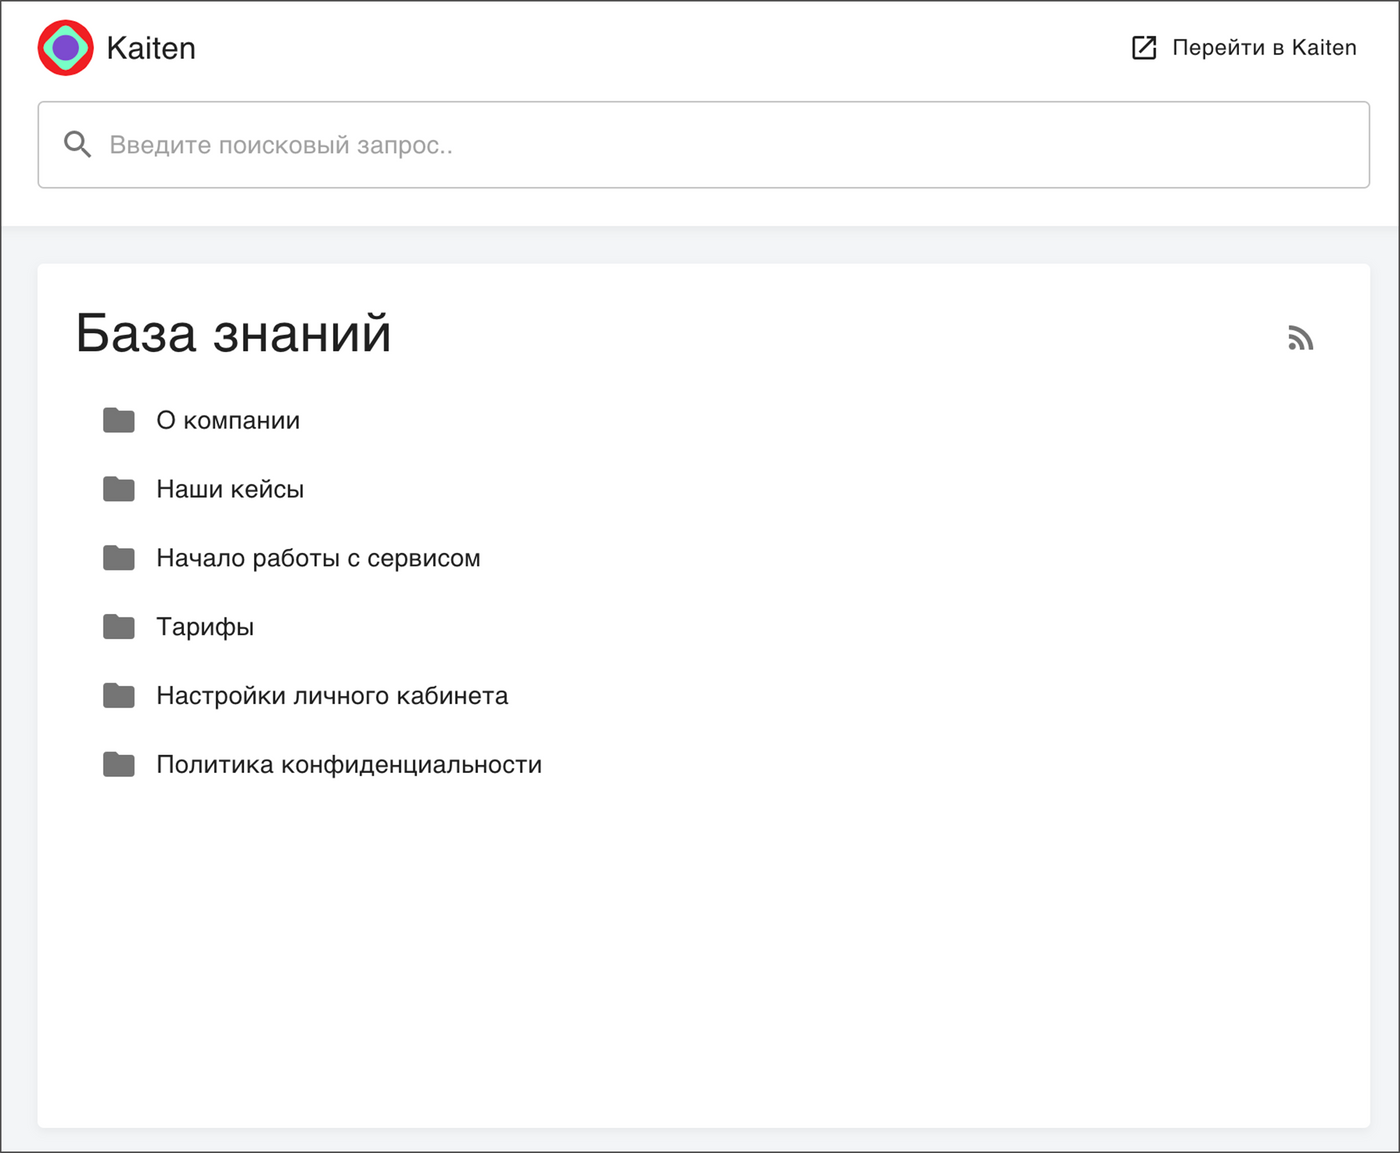Click the magnifier search icon
This screenshot has height=1153, width=1400.
pyautogui.click(x=77, y=144)
